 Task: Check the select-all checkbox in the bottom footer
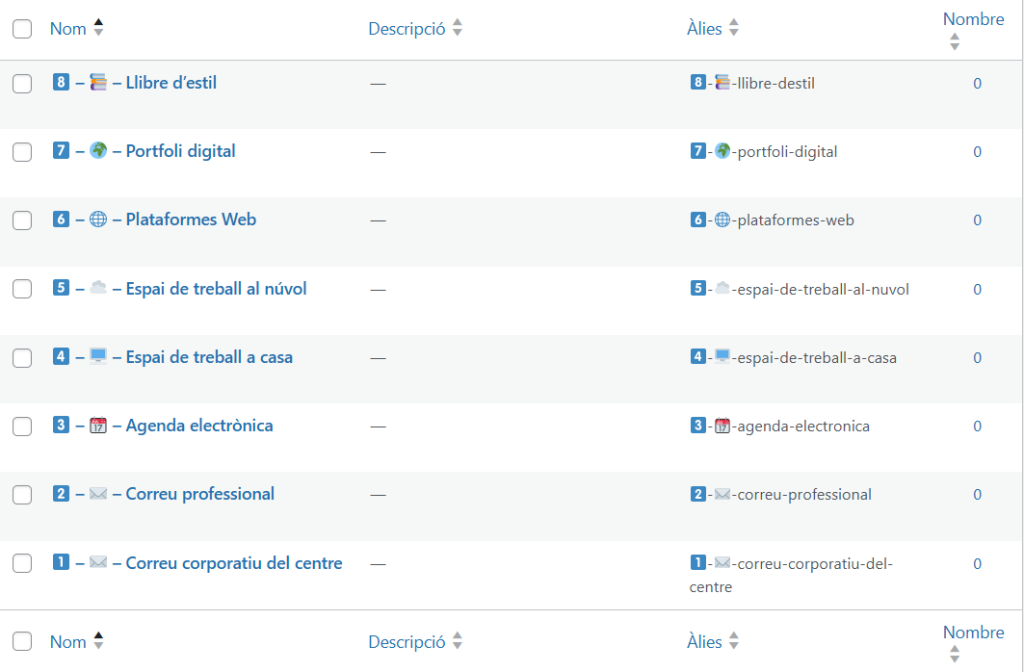[22, 642]
